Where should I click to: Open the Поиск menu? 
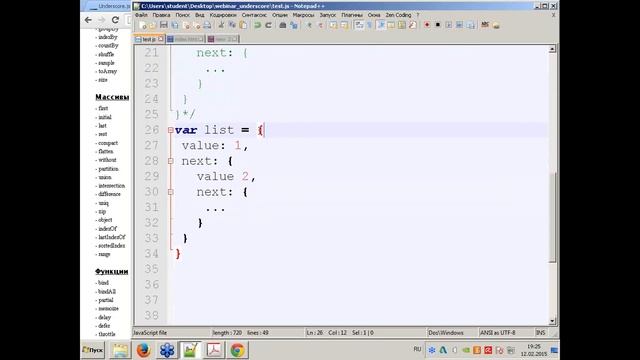[182, 15]
